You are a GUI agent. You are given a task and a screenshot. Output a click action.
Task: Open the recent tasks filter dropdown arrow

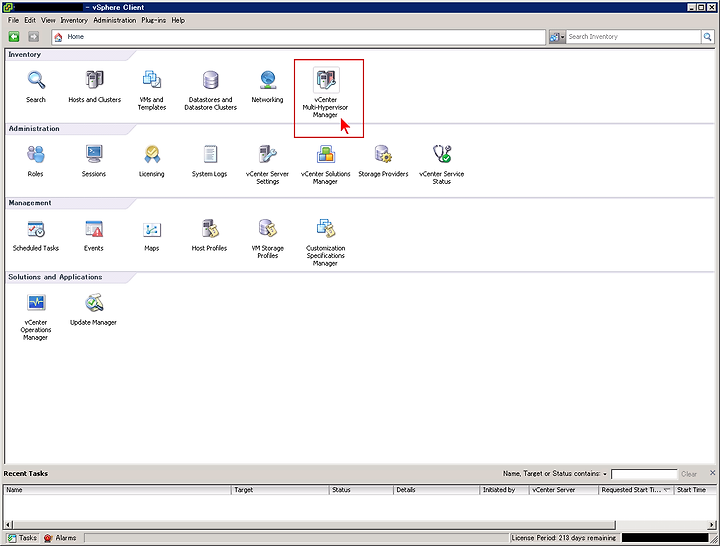[x=605, y=474]
